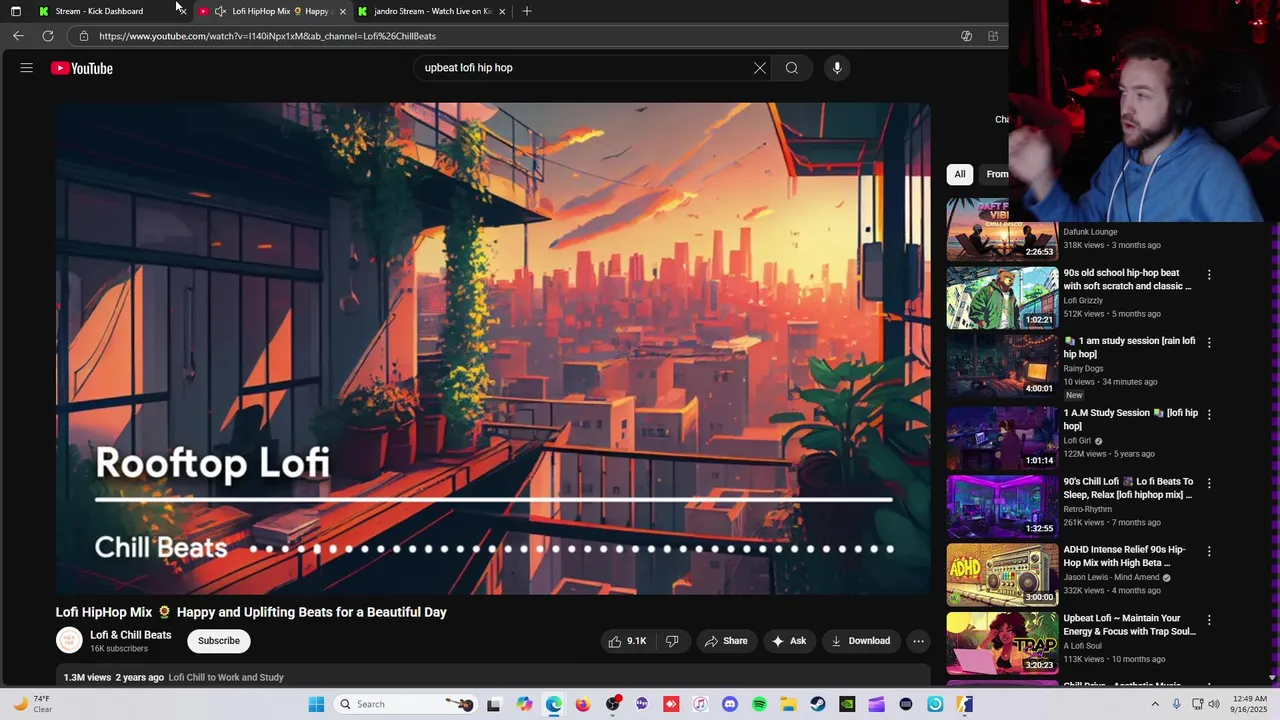Image resolution: width=1280 pixels, height=720 pixels.
Task: Open Lofi & Chill Beats channel name
Action: coord(131,635)
